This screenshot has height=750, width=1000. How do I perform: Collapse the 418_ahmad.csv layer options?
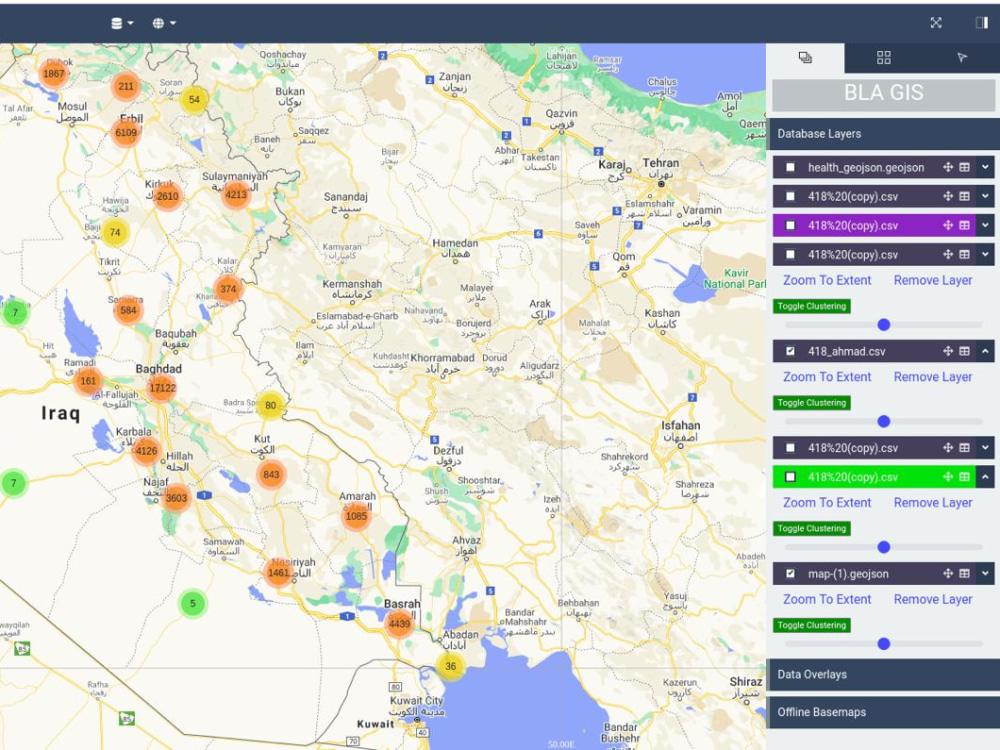click(x=985, y=351)
